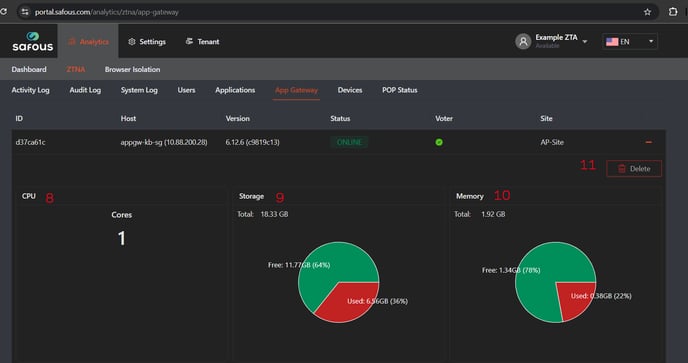The height and width of the screenshot is (363, 688).
Task: Open the POP Status tab
Action: pyautogui.click(x=399, y=90)
